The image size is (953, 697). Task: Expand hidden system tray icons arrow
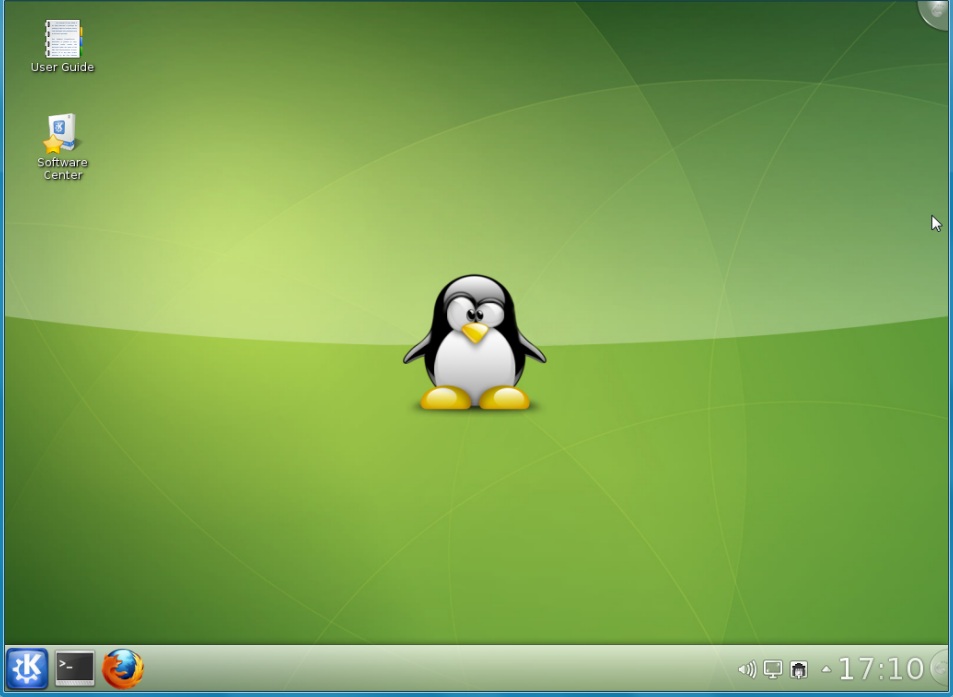[826, 670]
